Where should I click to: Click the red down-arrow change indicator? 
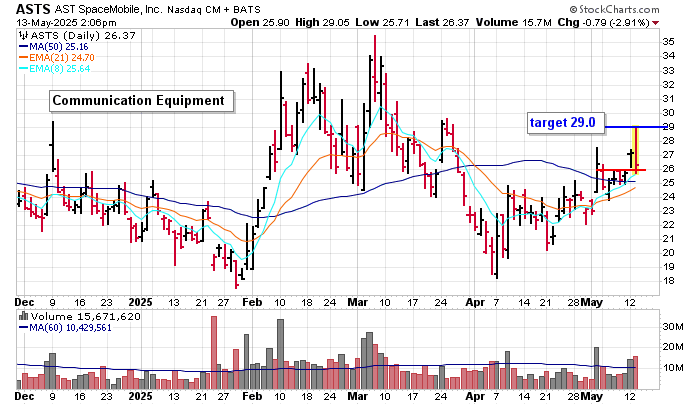pos(655,23)
